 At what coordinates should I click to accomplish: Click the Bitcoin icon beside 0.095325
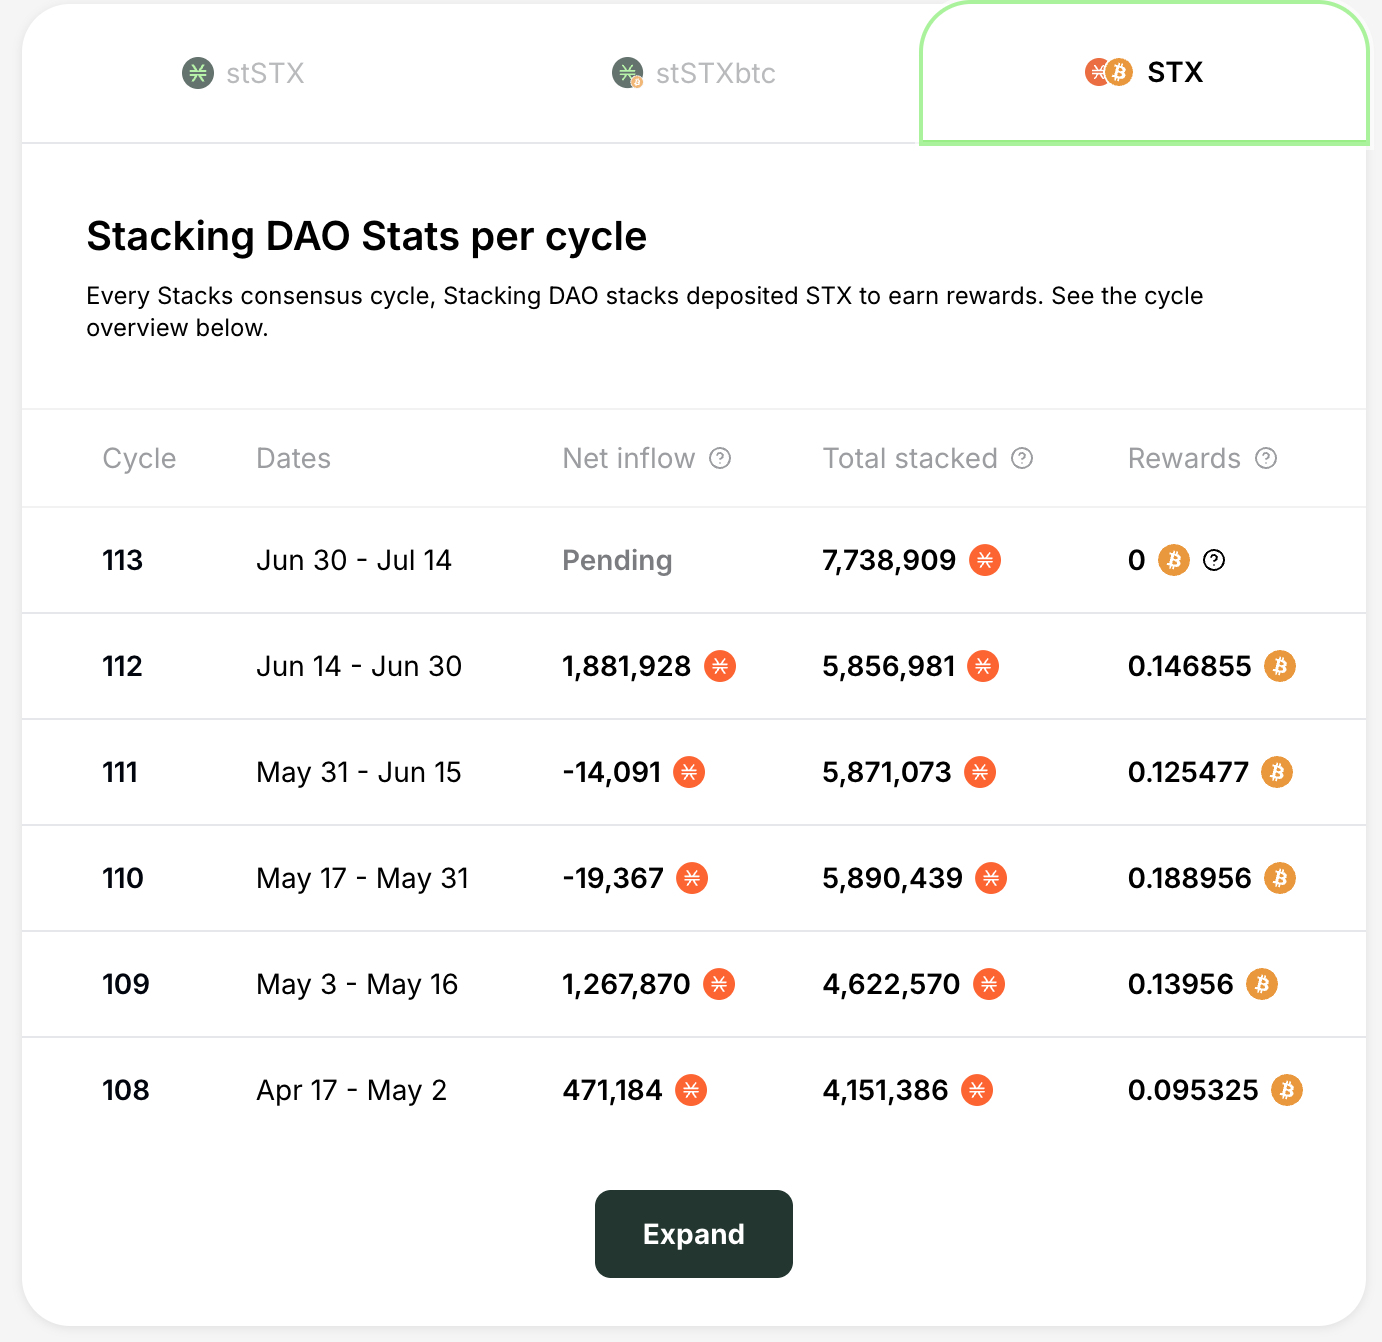pos(1287,1090)
